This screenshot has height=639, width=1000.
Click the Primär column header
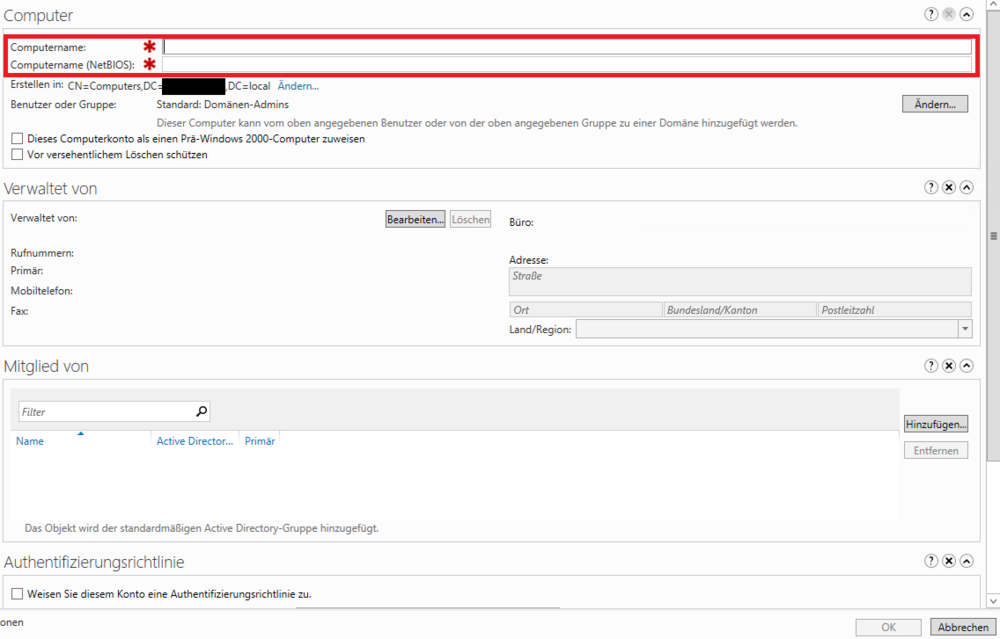point(259,441)
